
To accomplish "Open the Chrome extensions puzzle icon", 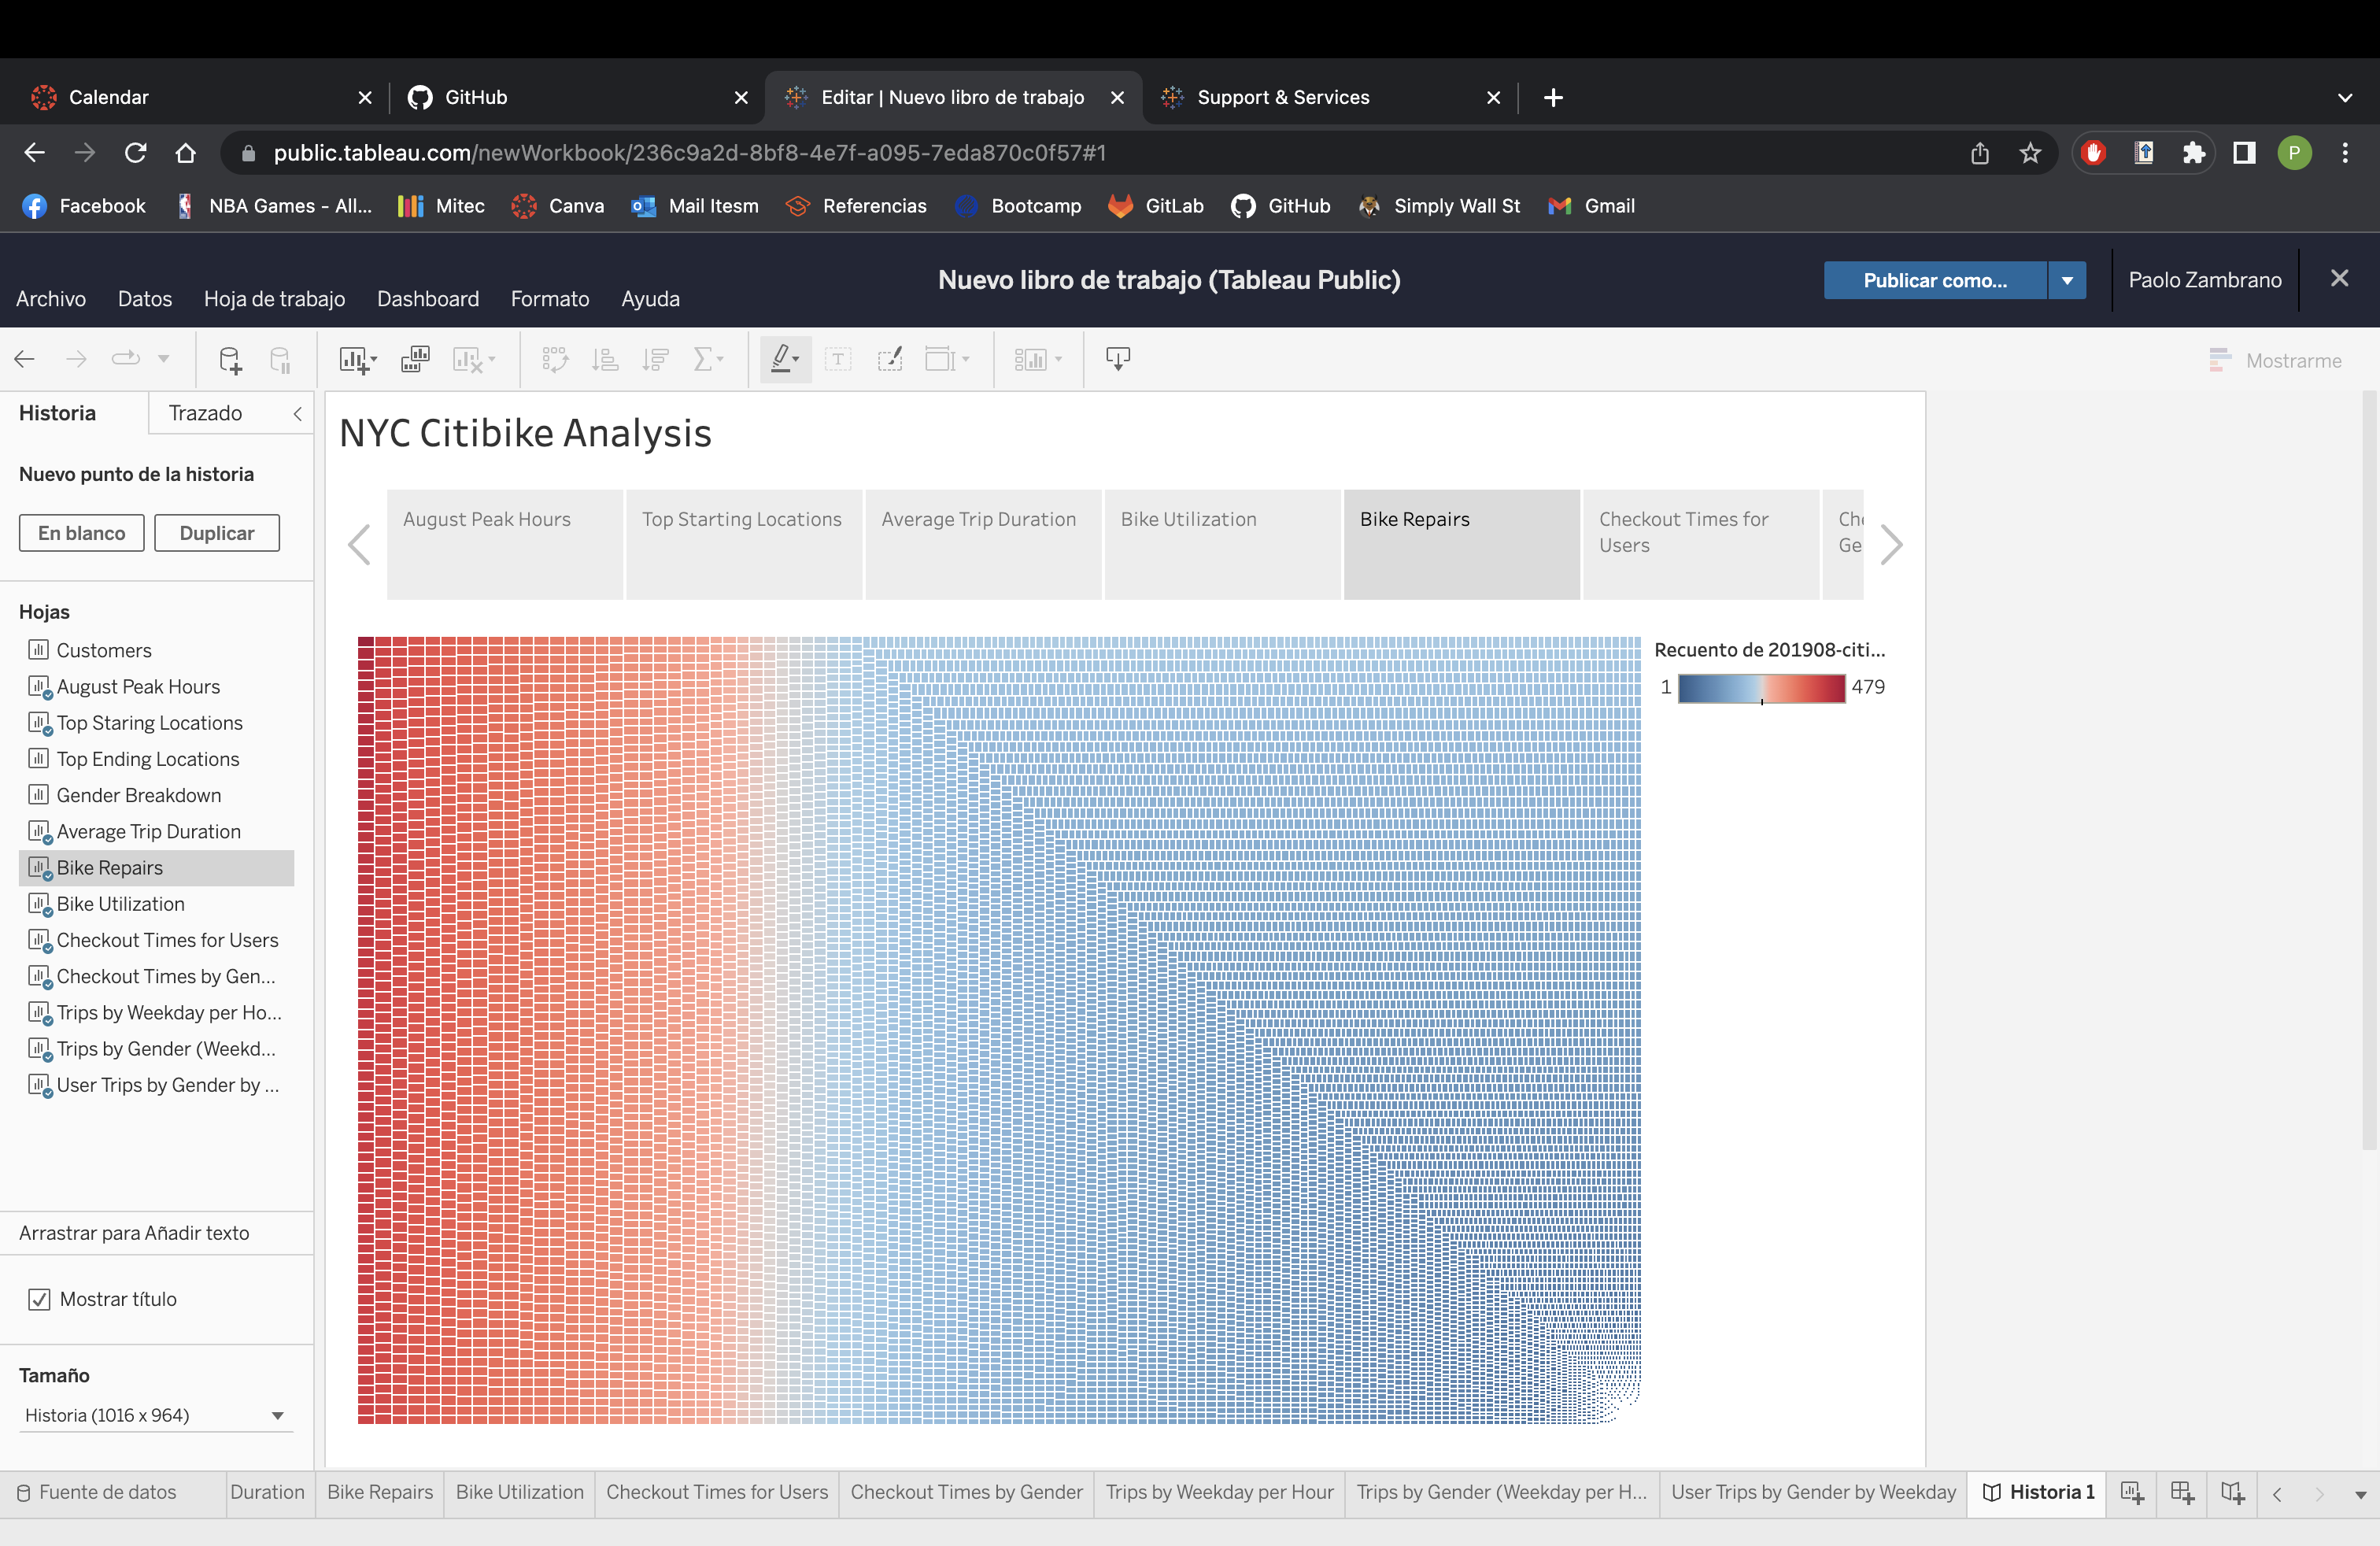I will pyautogui.click(x=2194, y=153).
